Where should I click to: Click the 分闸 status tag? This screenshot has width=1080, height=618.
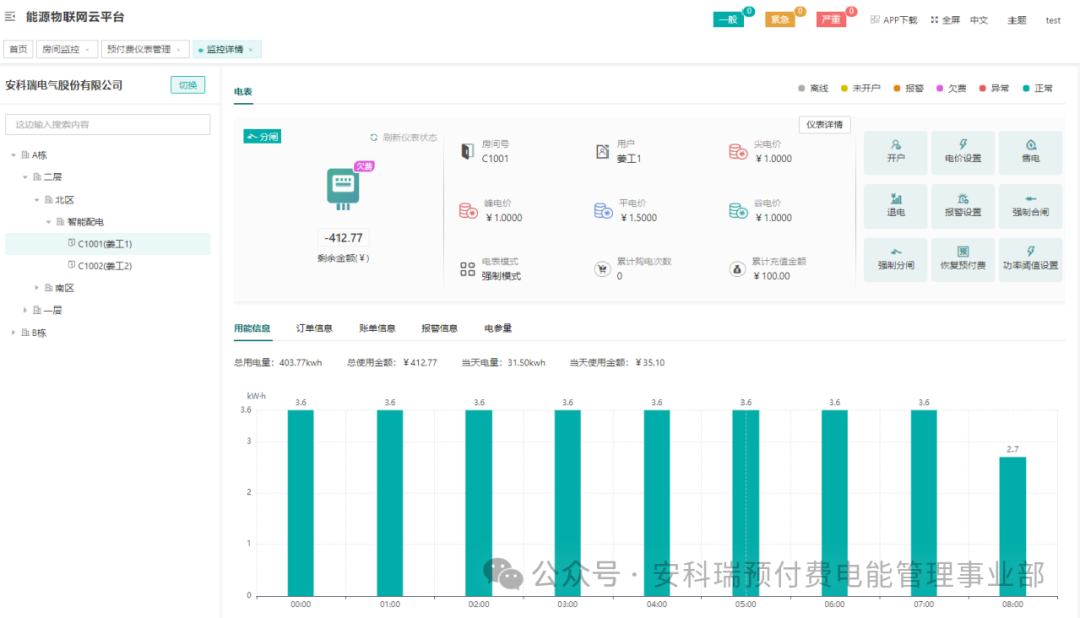262,136
